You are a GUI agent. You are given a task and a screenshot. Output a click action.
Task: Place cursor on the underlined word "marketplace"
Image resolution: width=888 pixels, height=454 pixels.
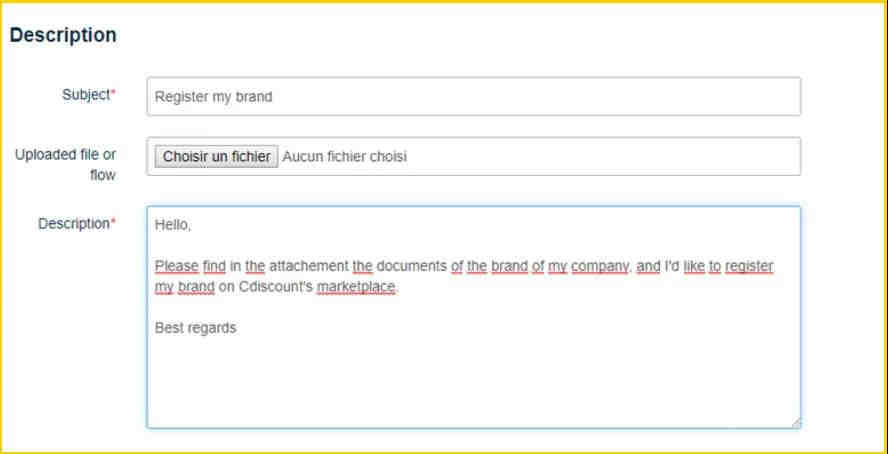click(x=356, y=288)
